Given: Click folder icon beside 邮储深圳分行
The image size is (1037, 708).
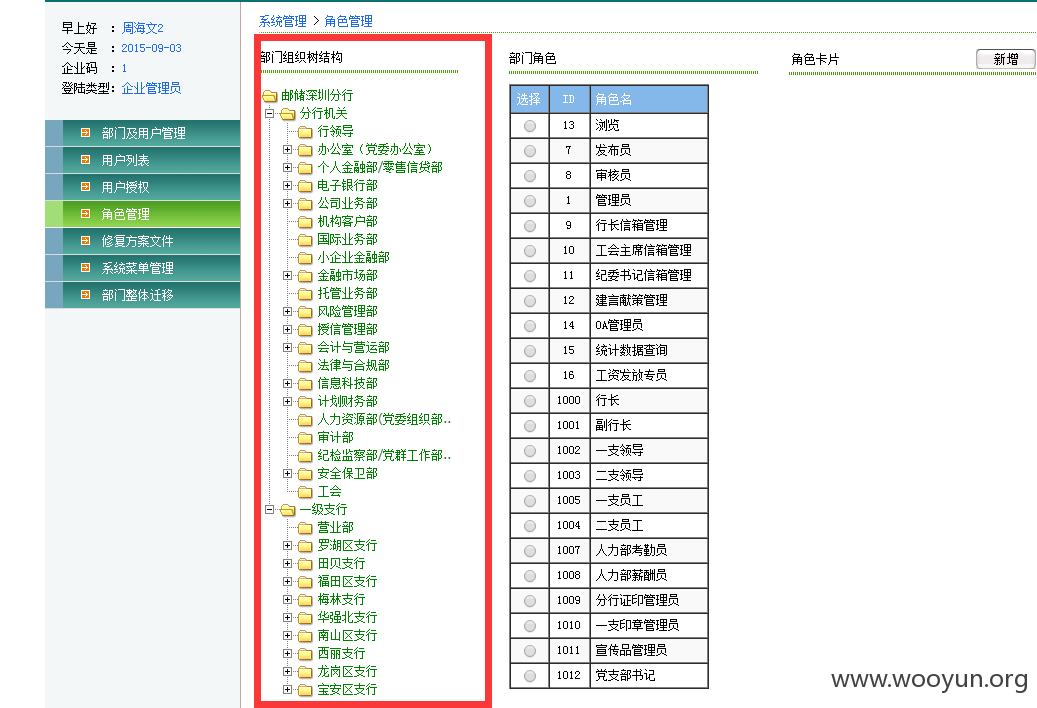Looking at the screenshot, I should pos(269,96).
